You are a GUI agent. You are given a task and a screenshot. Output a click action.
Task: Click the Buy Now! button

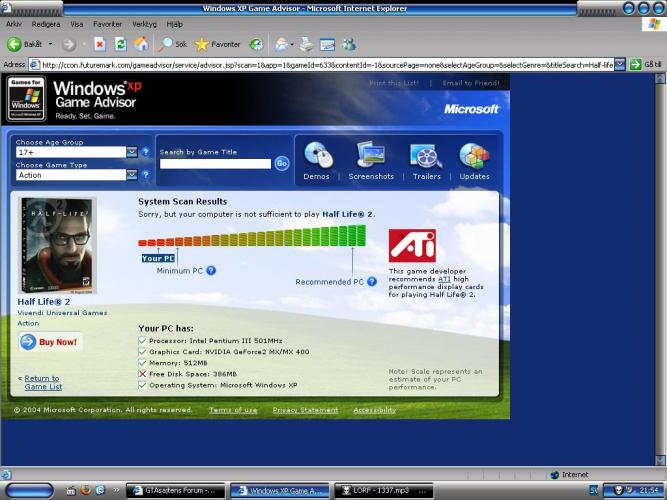point(50,342)
